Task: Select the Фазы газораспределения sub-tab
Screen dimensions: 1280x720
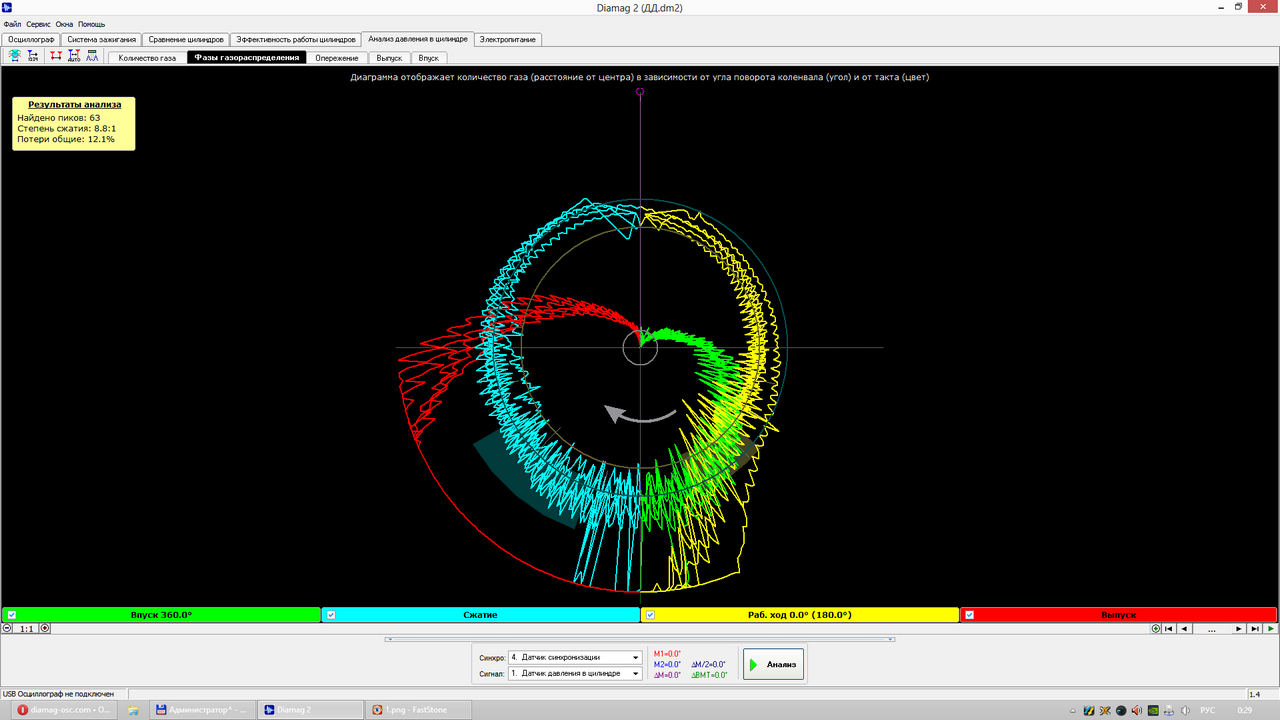Action: [x=247, y=58]
